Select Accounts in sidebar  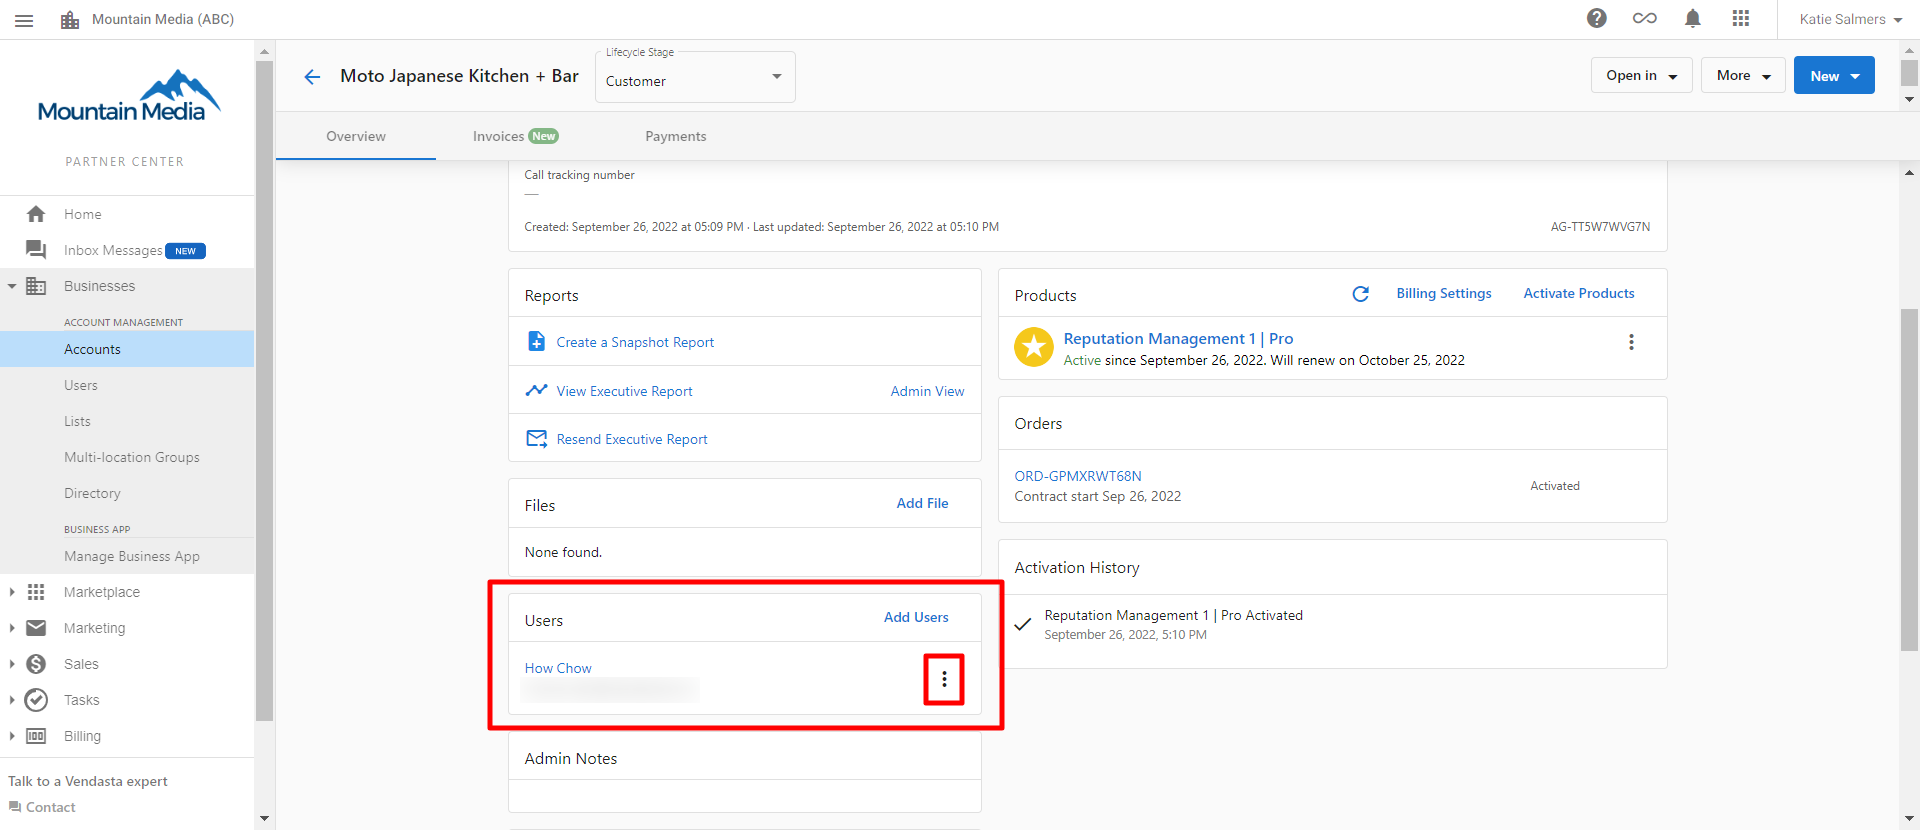tap(127, 349)
